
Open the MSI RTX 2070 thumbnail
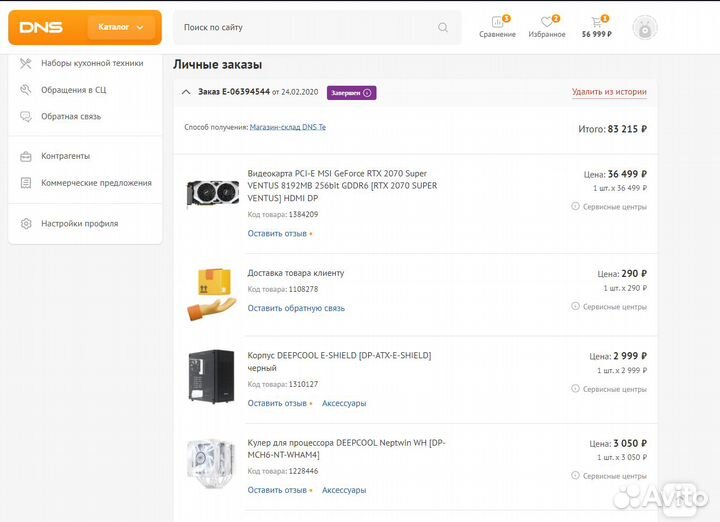click(x=212, y=193)
